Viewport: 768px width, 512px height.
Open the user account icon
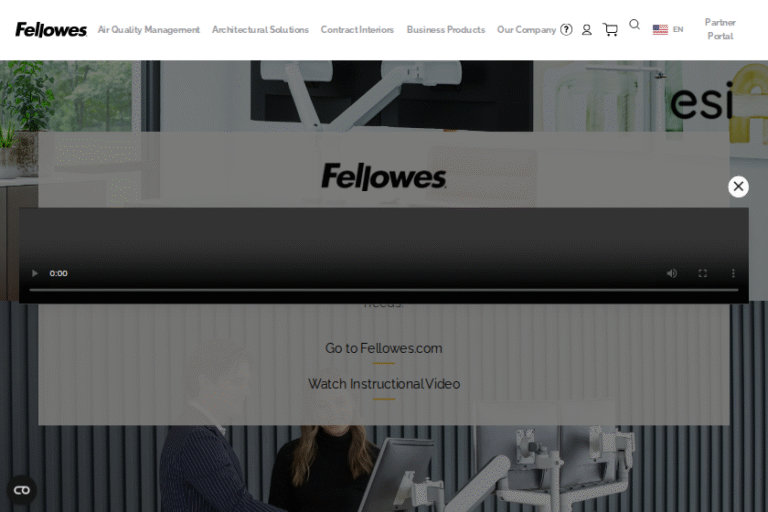pyautogui.click(x=586, y=30)
